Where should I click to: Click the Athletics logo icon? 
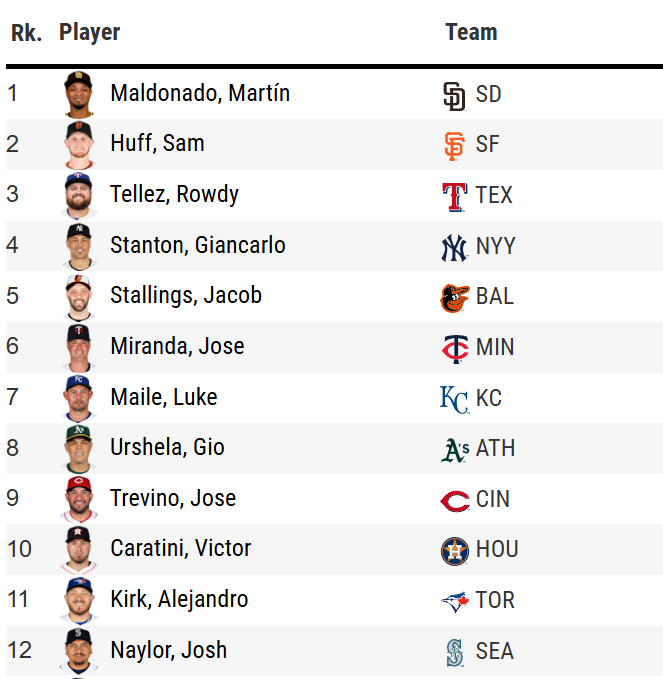(x=454, y=449)
